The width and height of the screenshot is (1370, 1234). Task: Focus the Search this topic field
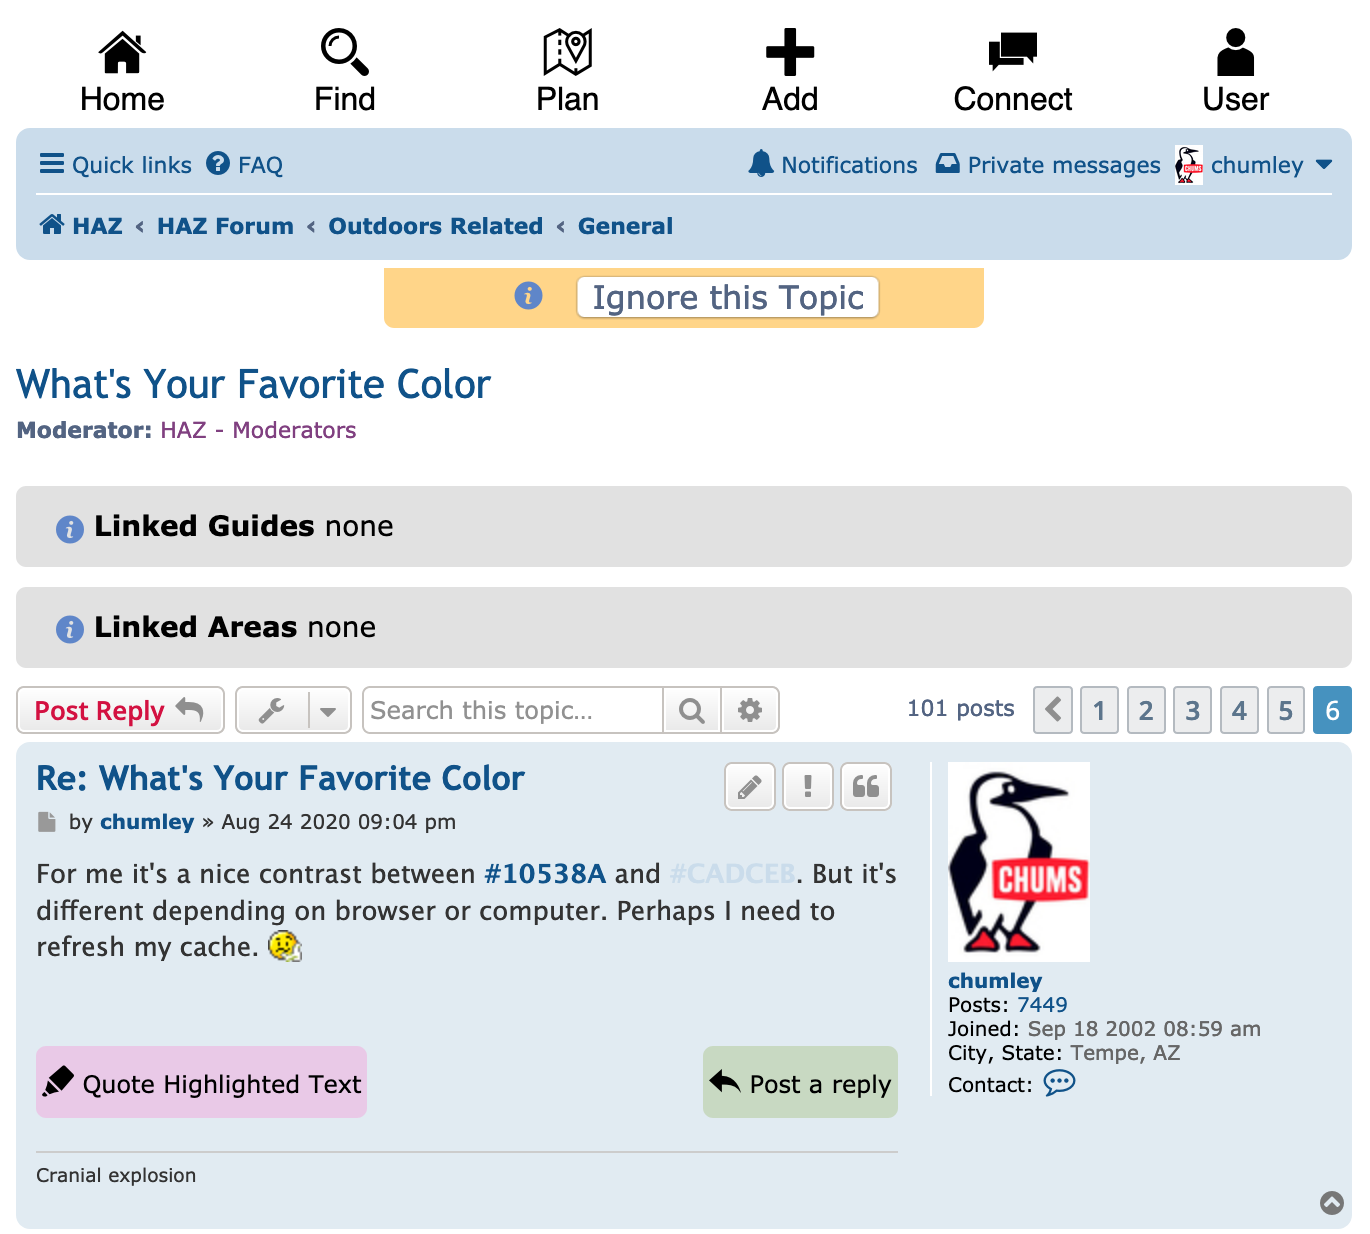(x=512, y=711)
